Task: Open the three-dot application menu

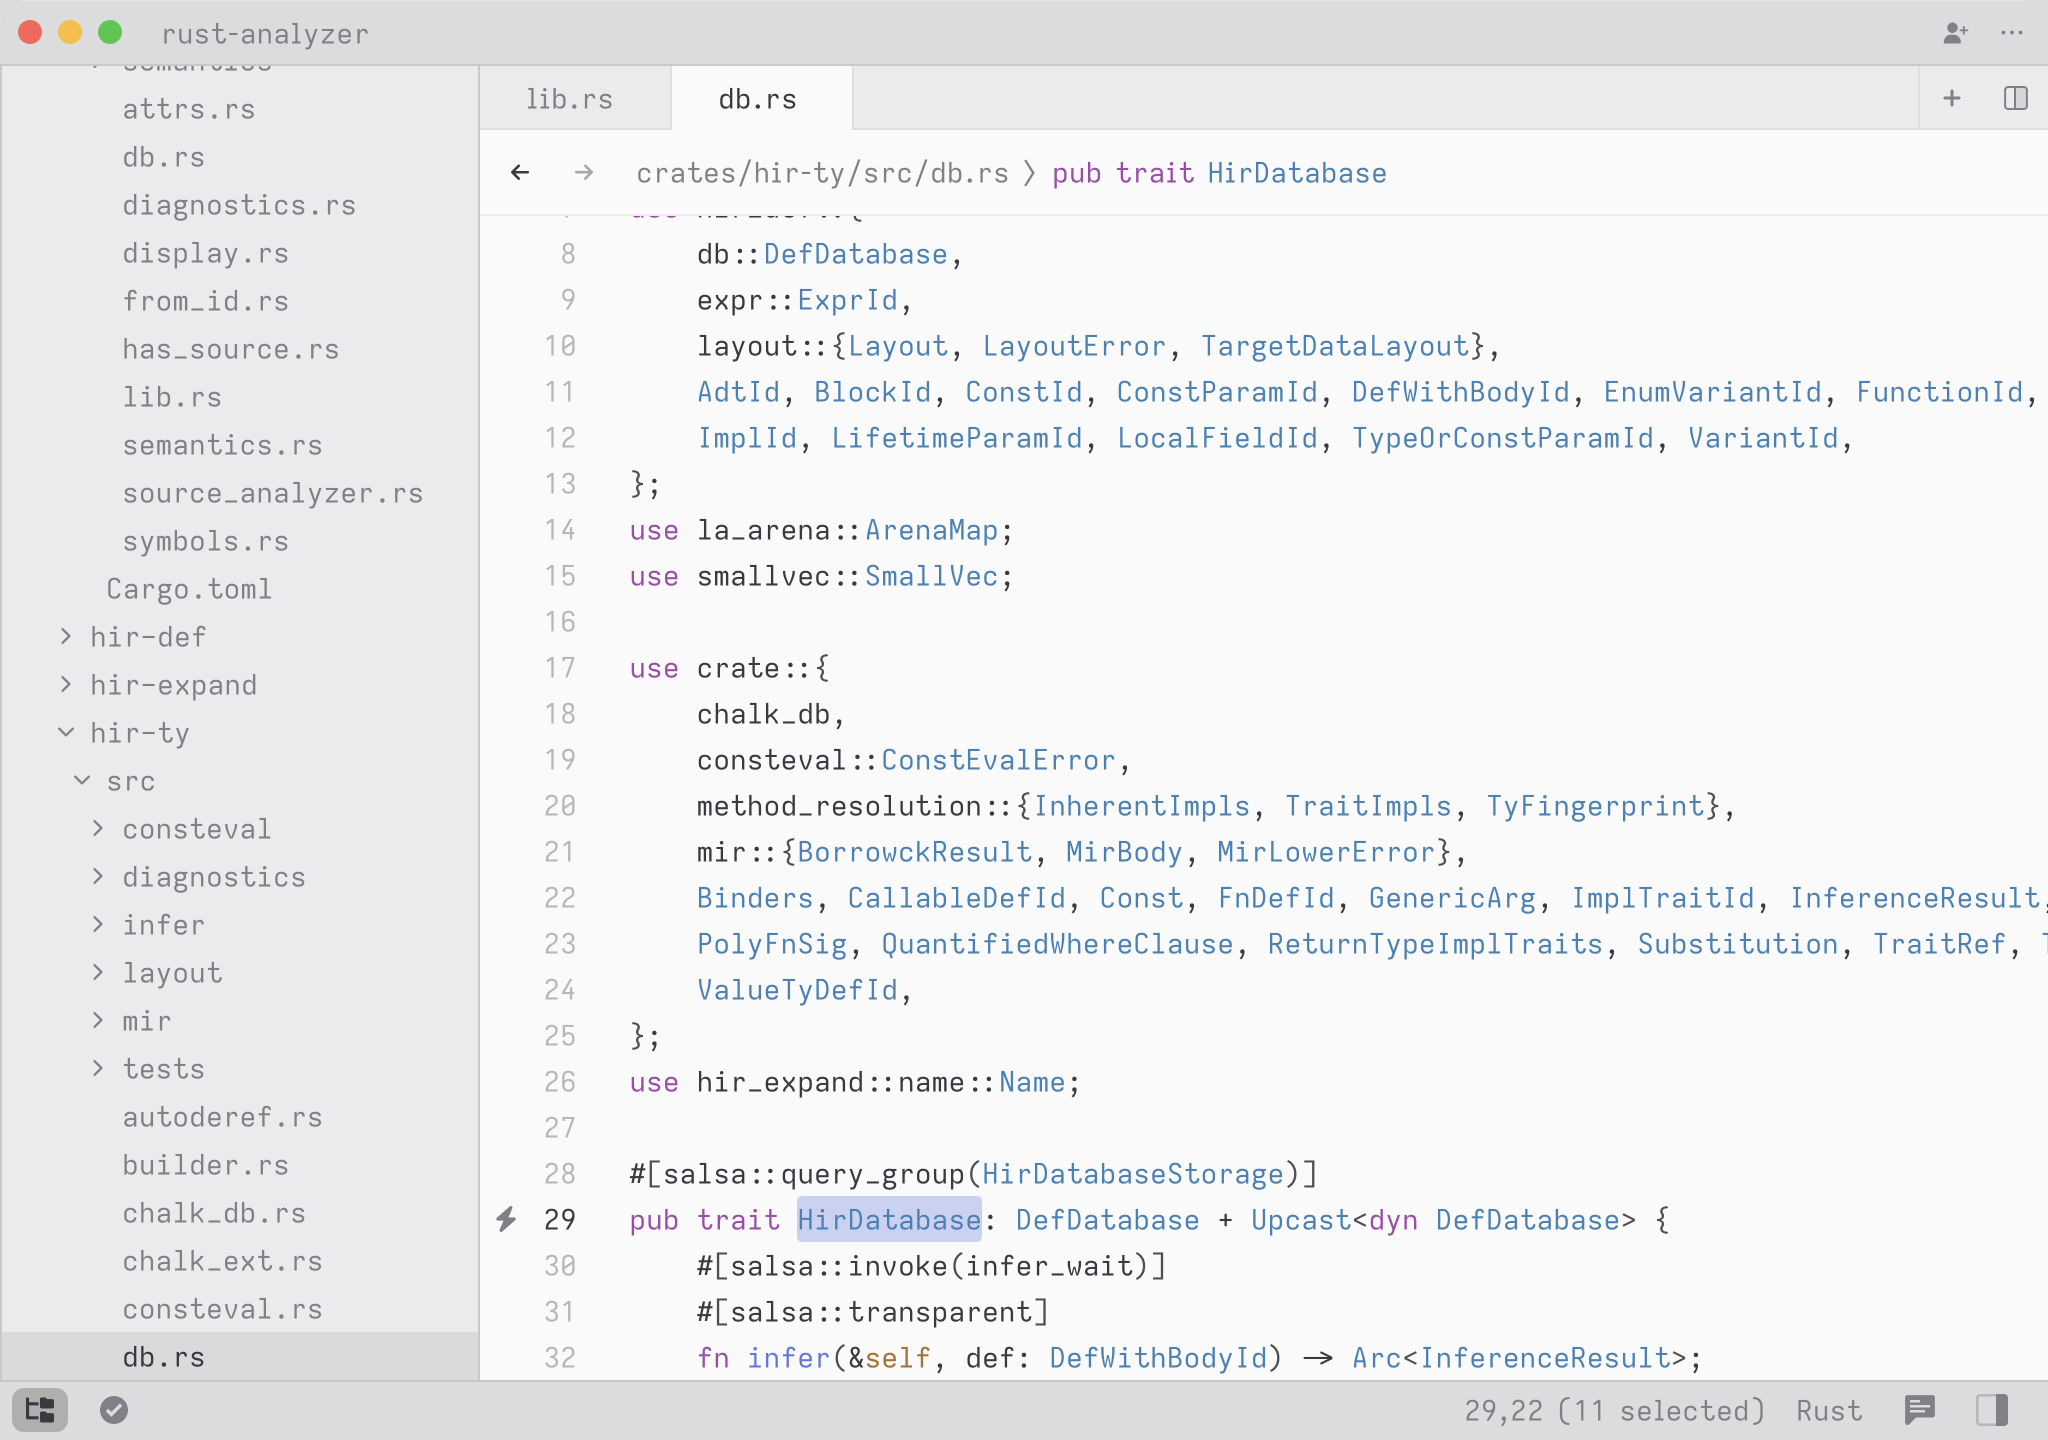Action: 2012,33
